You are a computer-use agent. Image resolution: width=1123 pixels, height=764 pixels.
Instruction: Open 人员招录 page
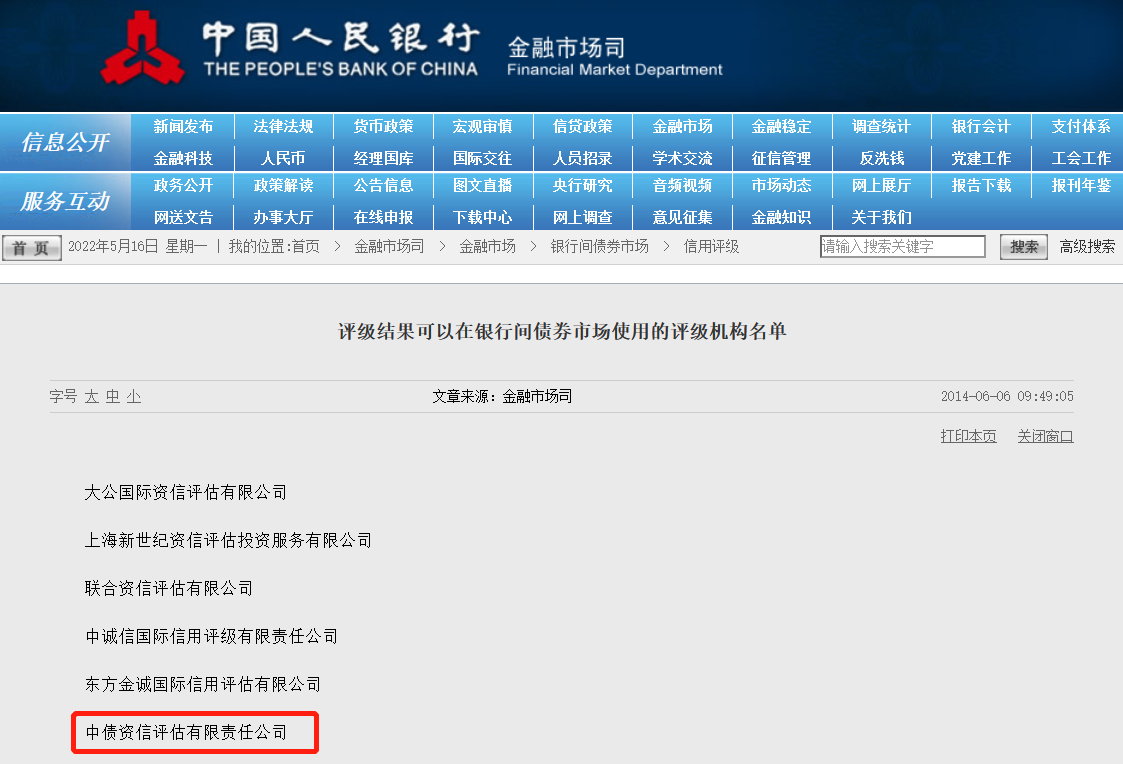pos(583,158)
